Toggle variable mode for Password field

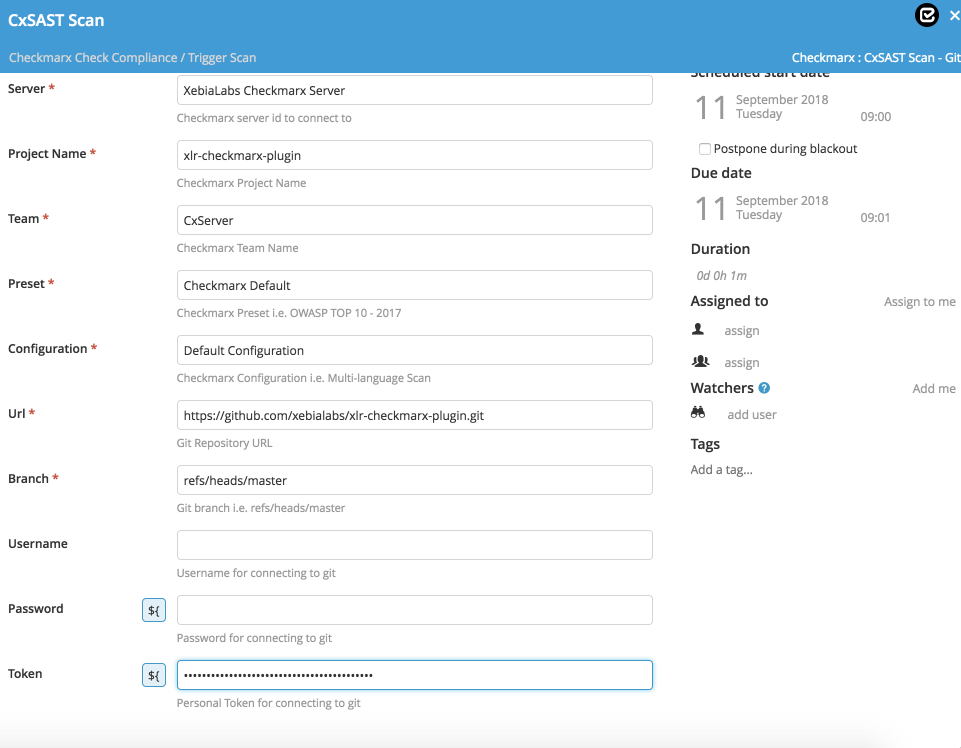pyautogui.click(x=154, y=610)
